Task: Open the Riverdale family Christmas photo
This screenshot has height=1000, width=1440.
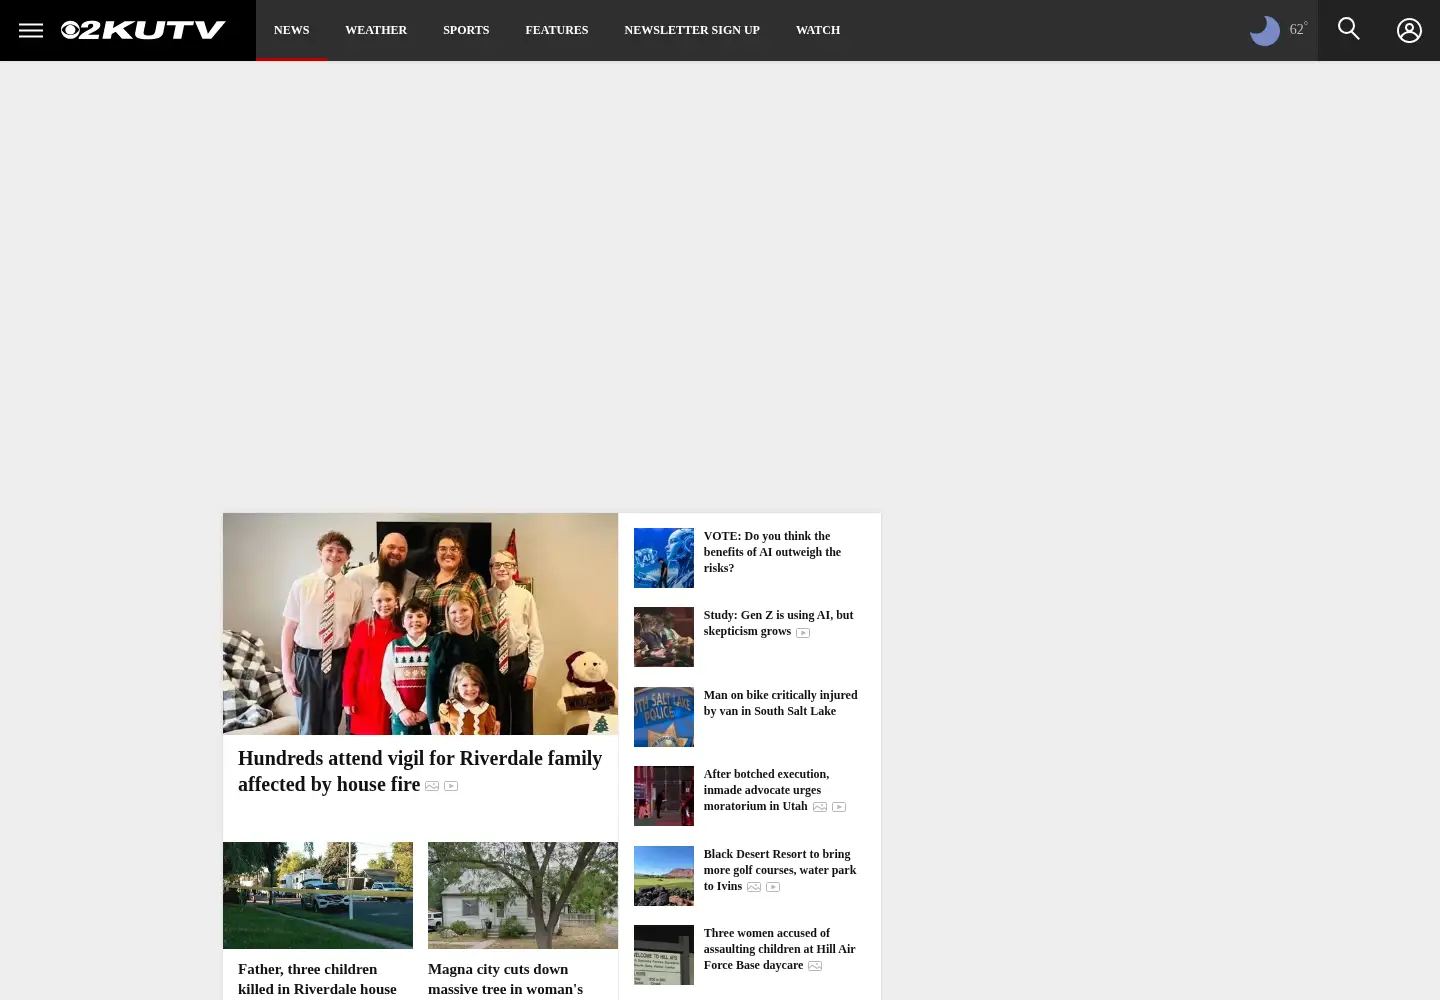Action: (x=420, y=624)
